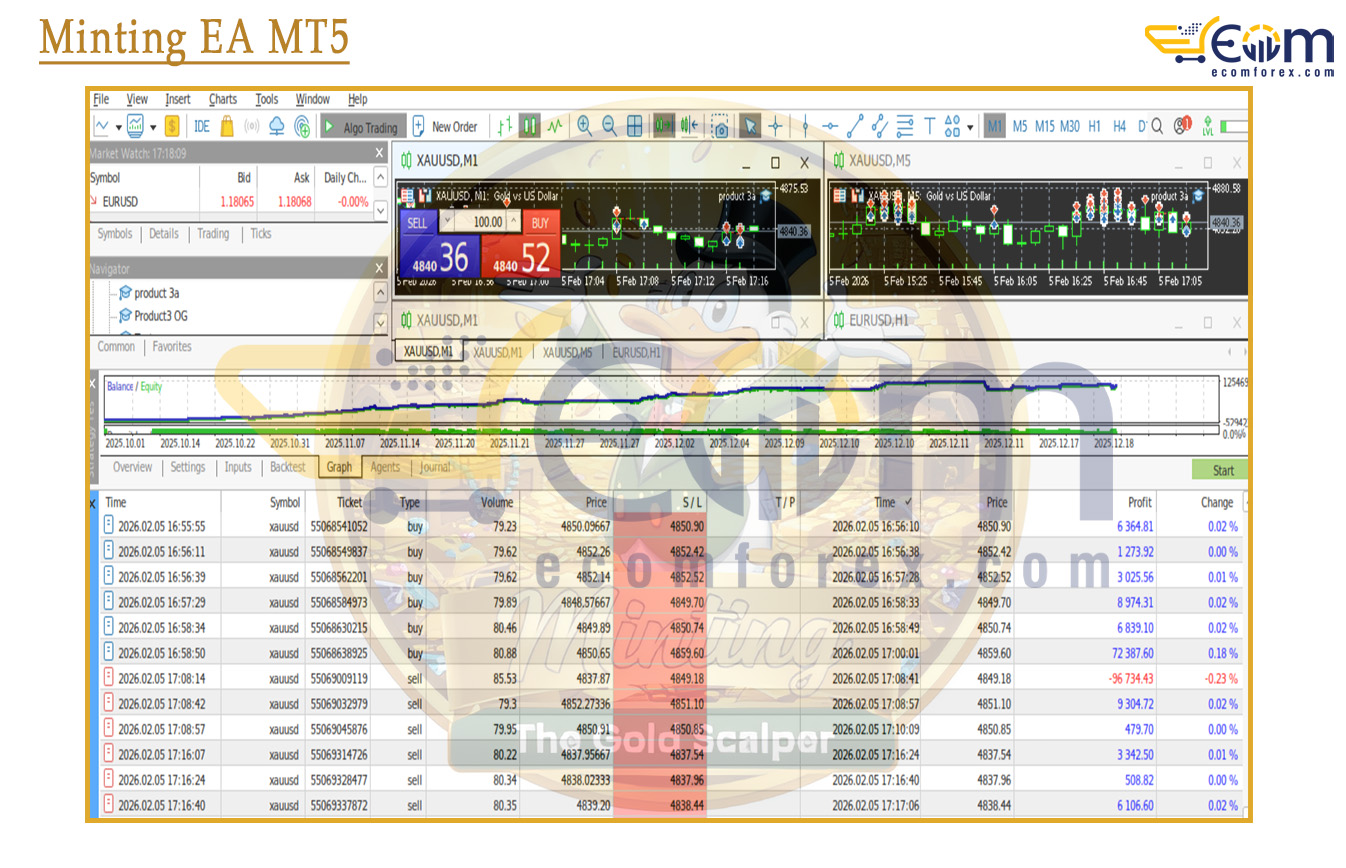The width and height of the screenshot is (1346, 868).
Task: Switch to the Journal tab
Action: click(435, 467)
